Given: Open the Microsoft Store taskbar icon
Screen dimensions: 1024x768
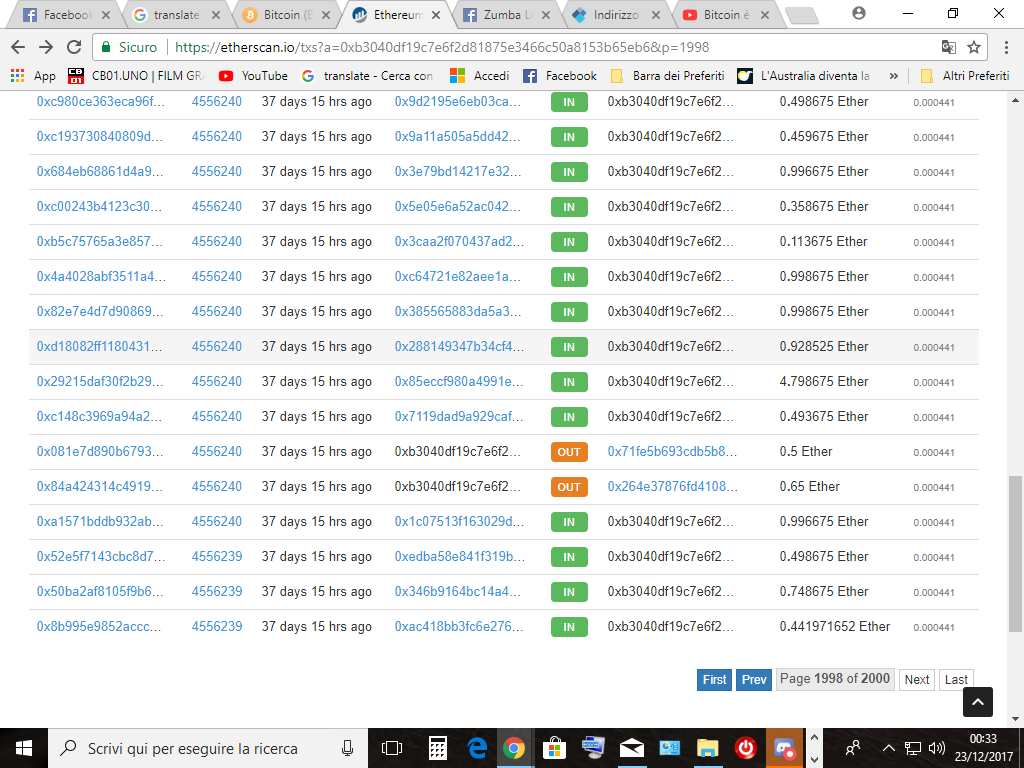Looking at the screenshot, I should tap(554, 748).
